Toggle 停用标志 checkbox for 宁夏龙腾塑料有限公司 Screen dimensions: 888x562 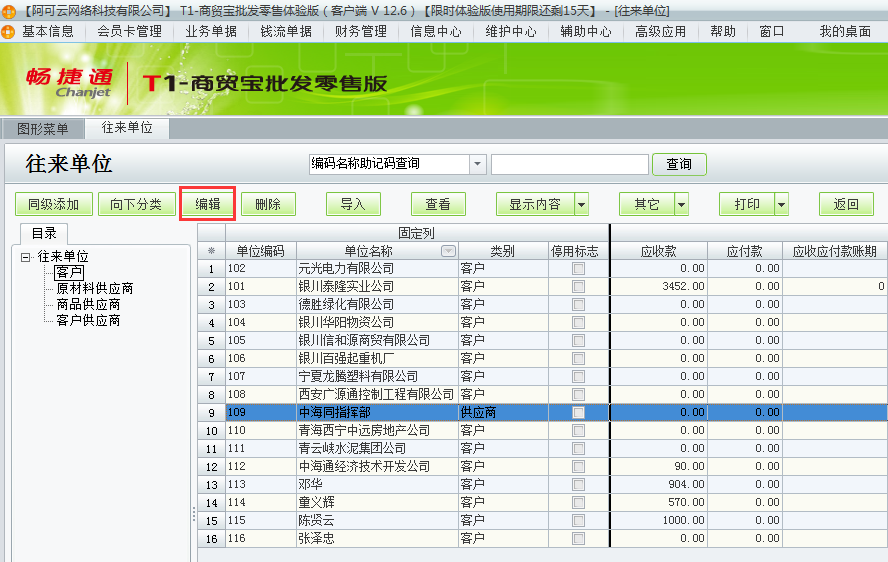(x=578, y=377)
